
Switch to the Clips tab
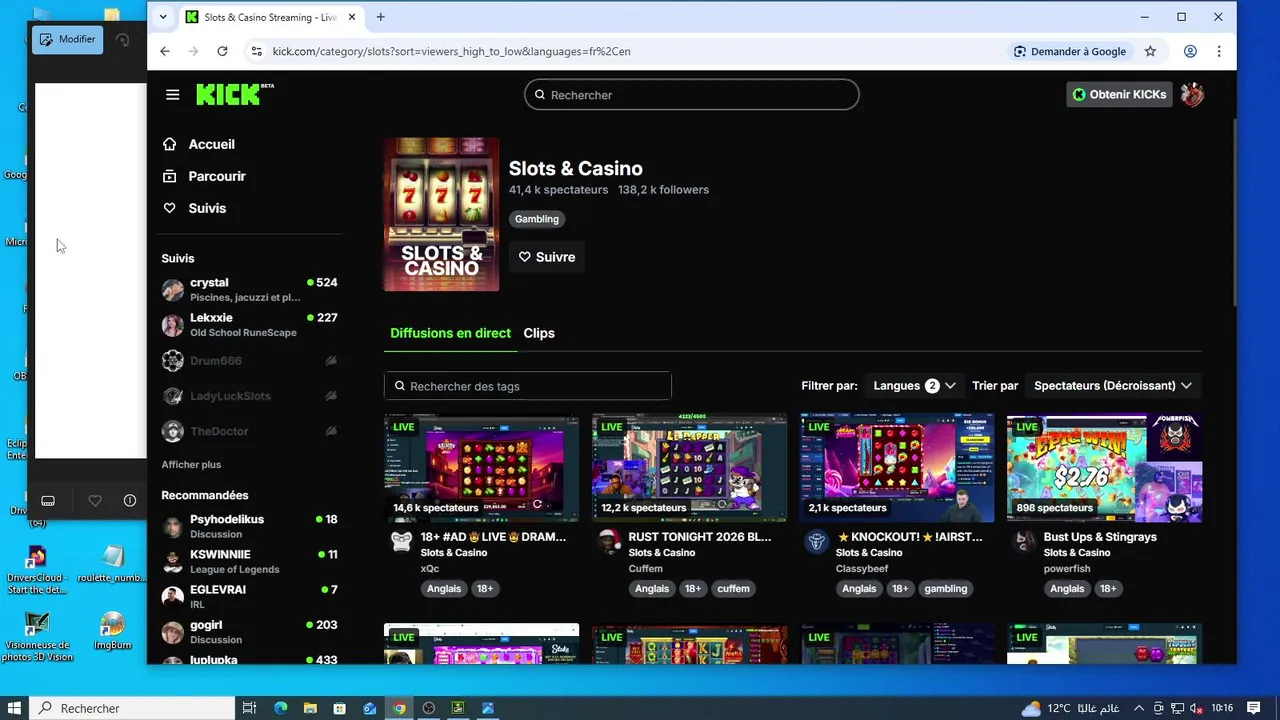click(x=539, y=333)
